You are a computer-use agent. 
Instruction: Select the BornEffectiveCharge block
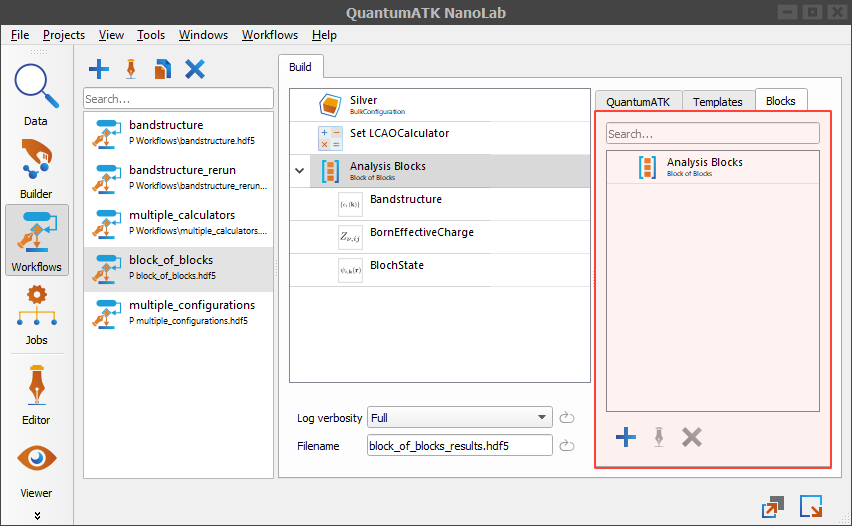(440, 237)
